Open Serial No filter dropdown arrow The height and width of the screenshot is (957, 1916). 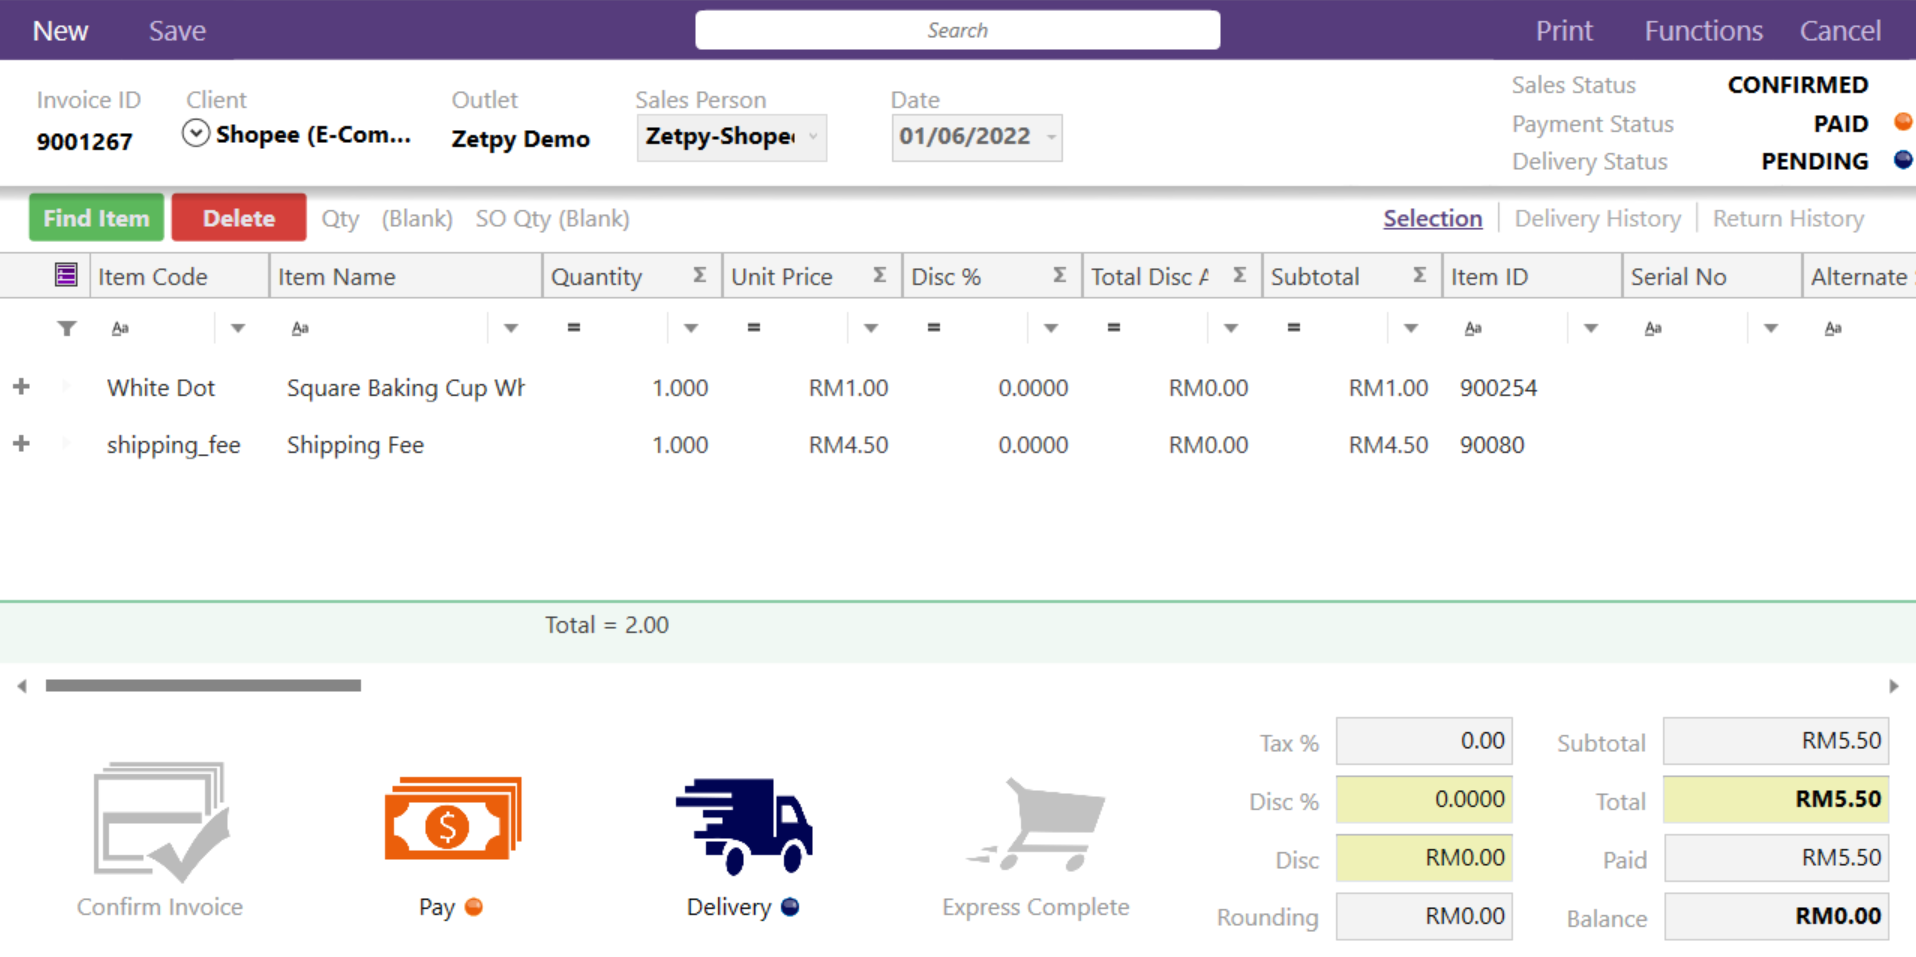(1771, 328)
